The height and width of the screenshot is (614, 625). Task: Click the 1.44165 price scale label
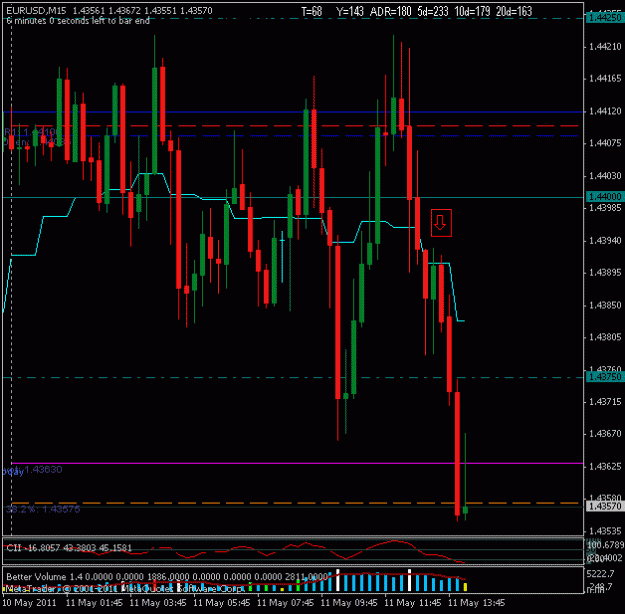pyautogui.click(x=605, y=79)
